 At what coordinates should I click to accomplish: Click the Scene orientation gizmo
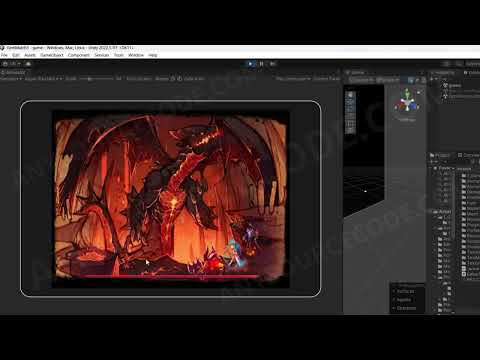[406, 103]
